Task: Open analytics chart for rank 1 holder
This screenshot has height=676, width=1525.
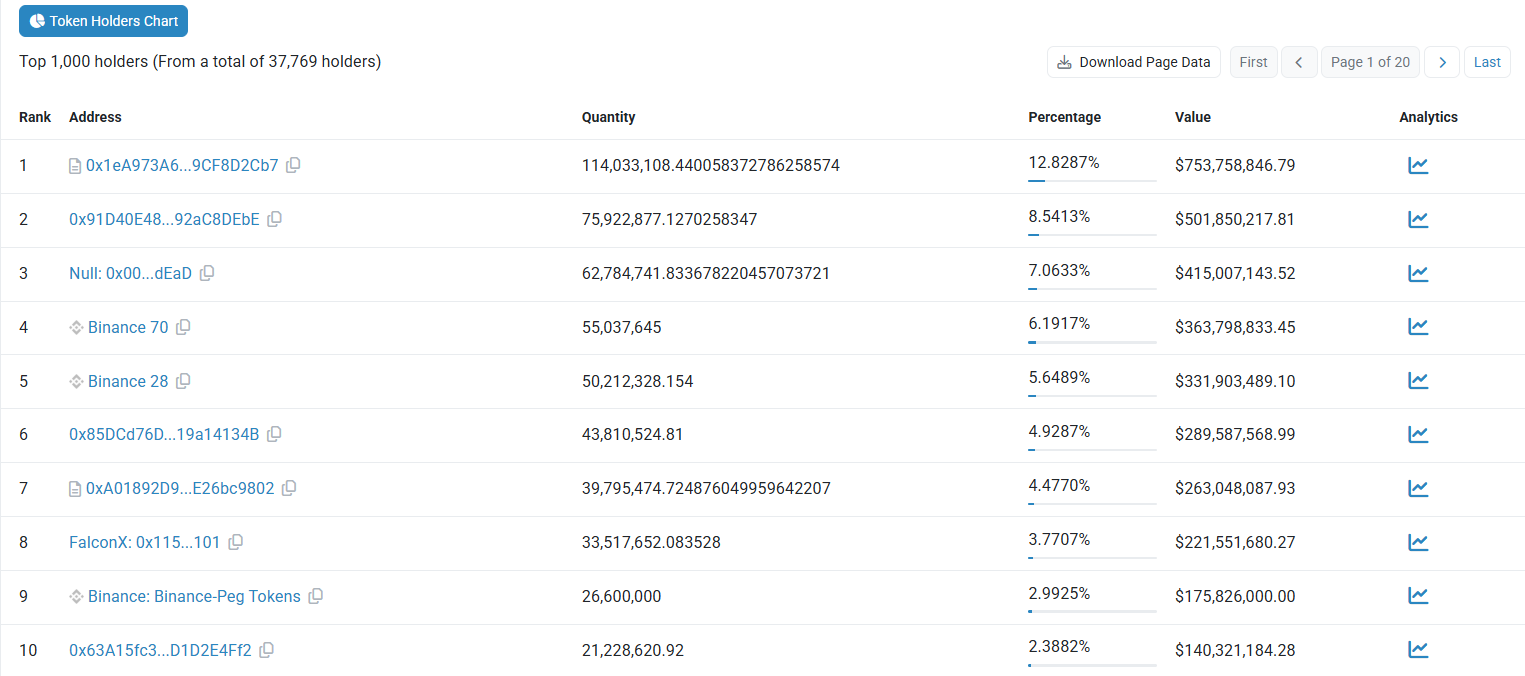Action: coord(1418,166)
